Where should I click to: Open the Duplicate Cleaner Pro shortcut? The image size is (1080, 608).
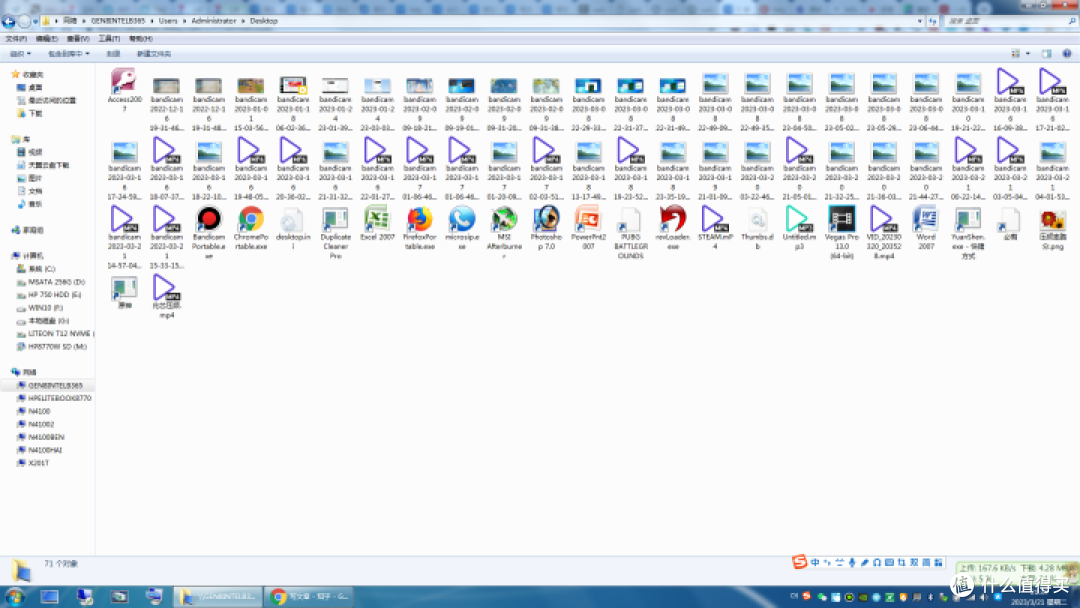tap(335, 232)
